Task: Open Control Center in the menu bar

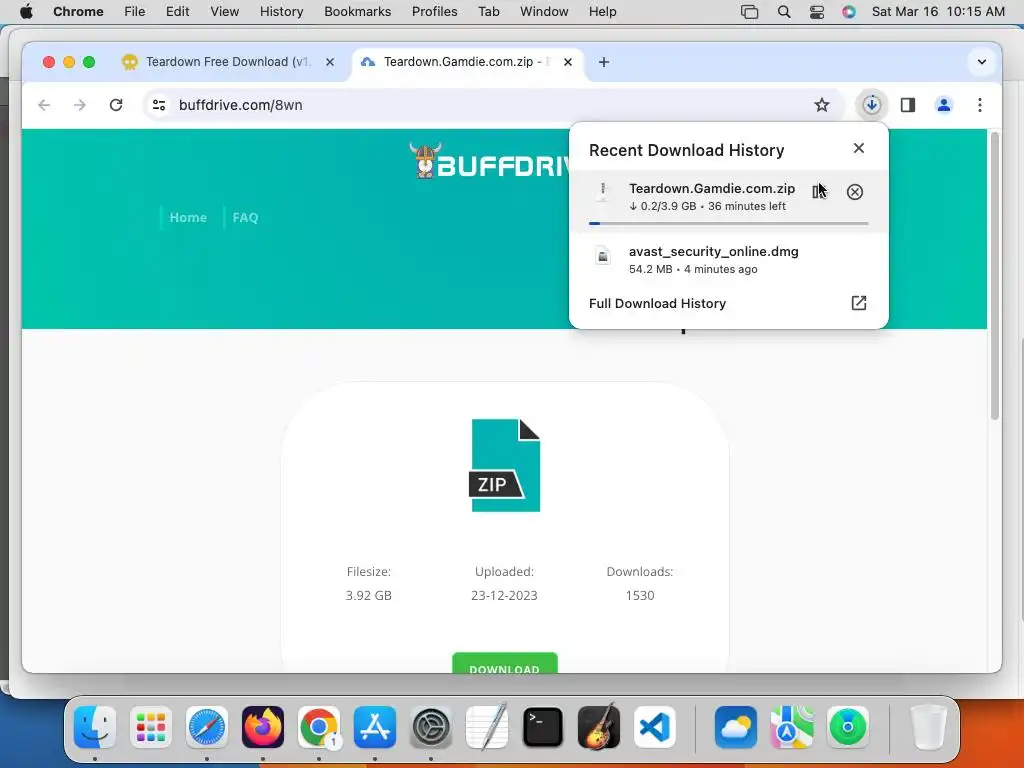Action: click(x=816, y=12)
